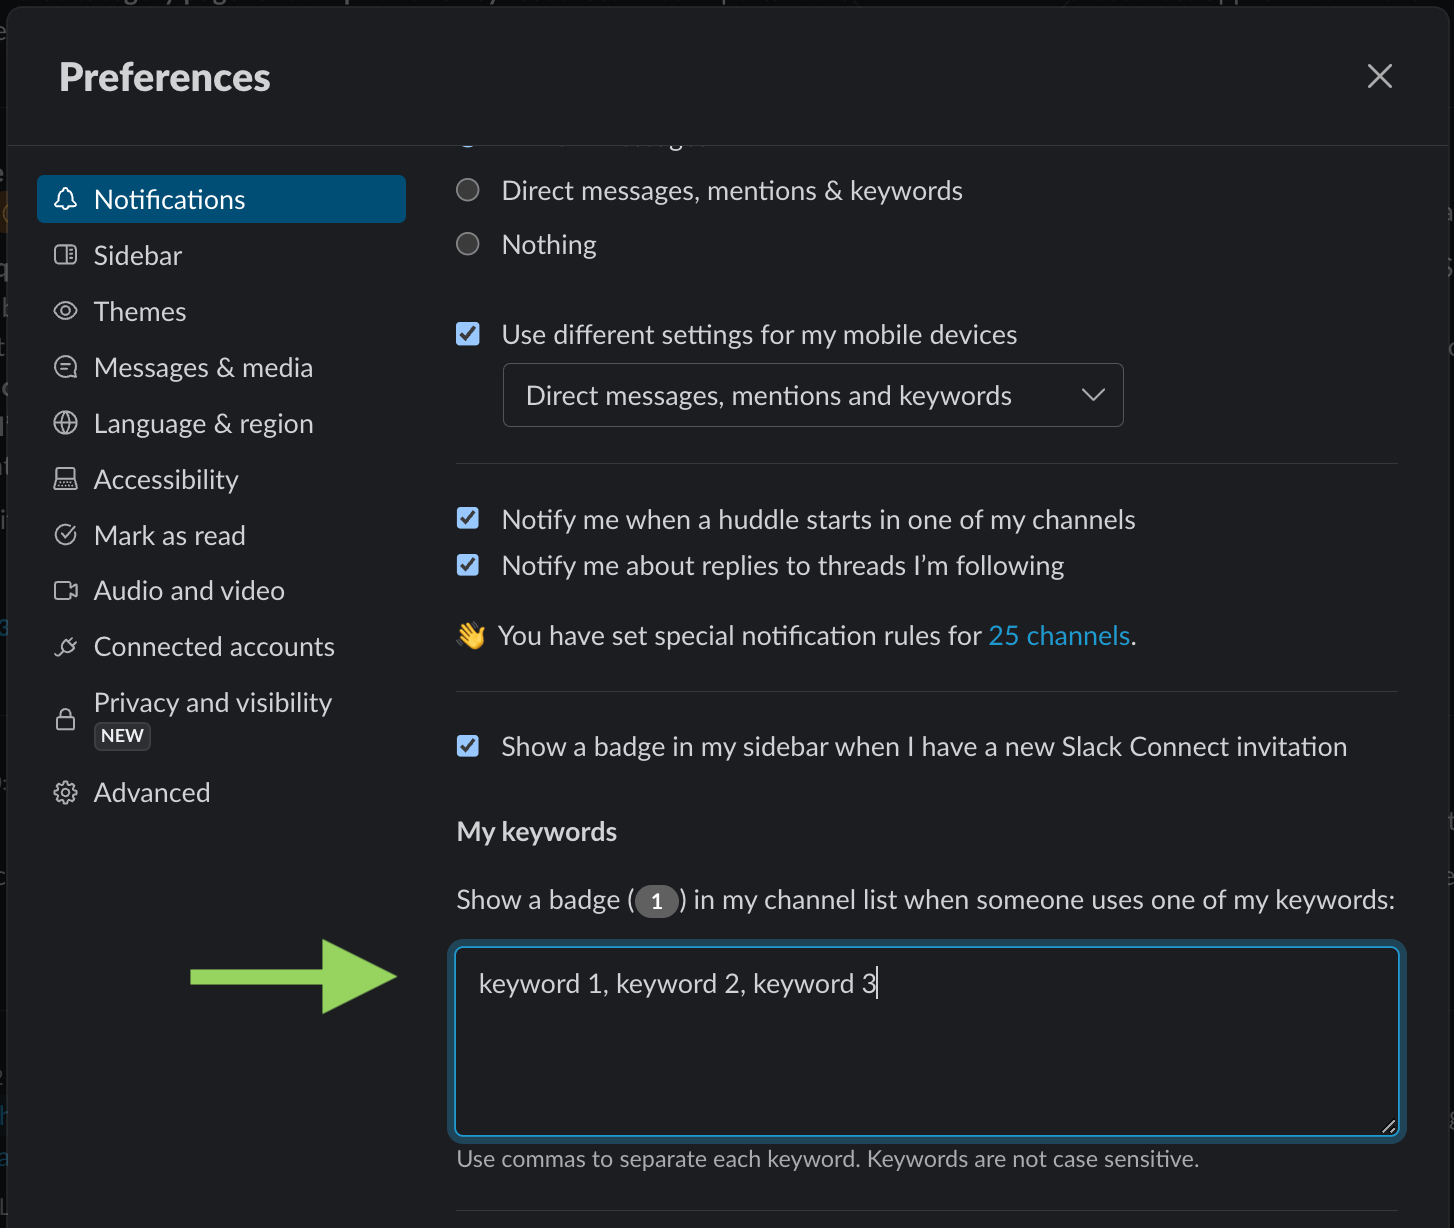
Task: Uncheck Use different settings for mobile devices
Action: click(x=468, y=334)
